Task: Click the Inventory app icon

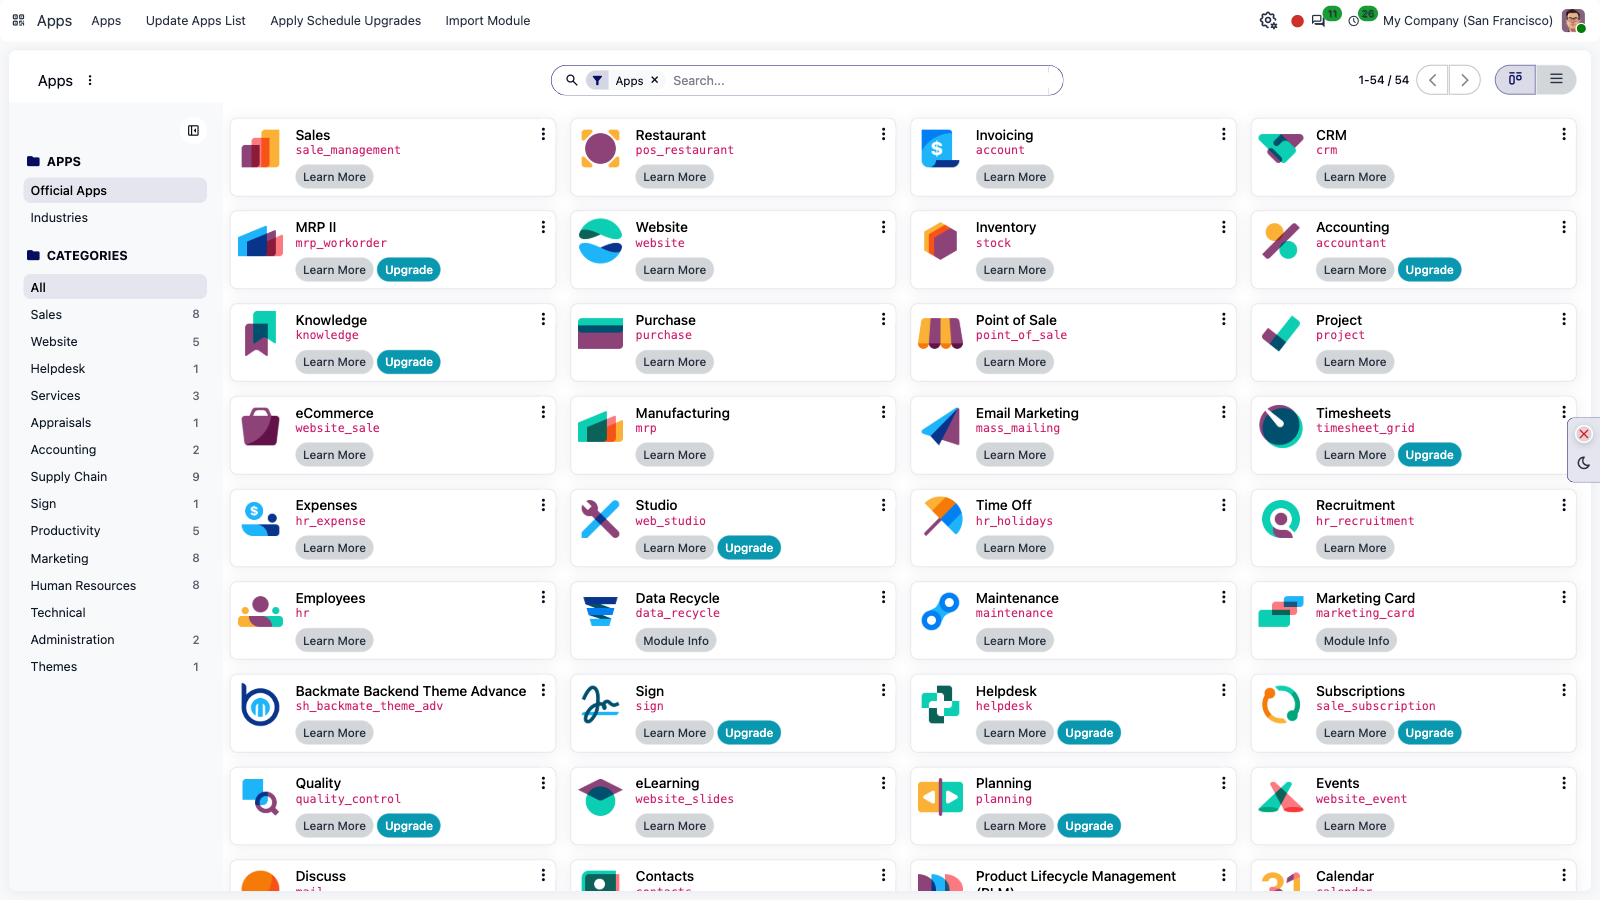Action: [x=941, y=242]
